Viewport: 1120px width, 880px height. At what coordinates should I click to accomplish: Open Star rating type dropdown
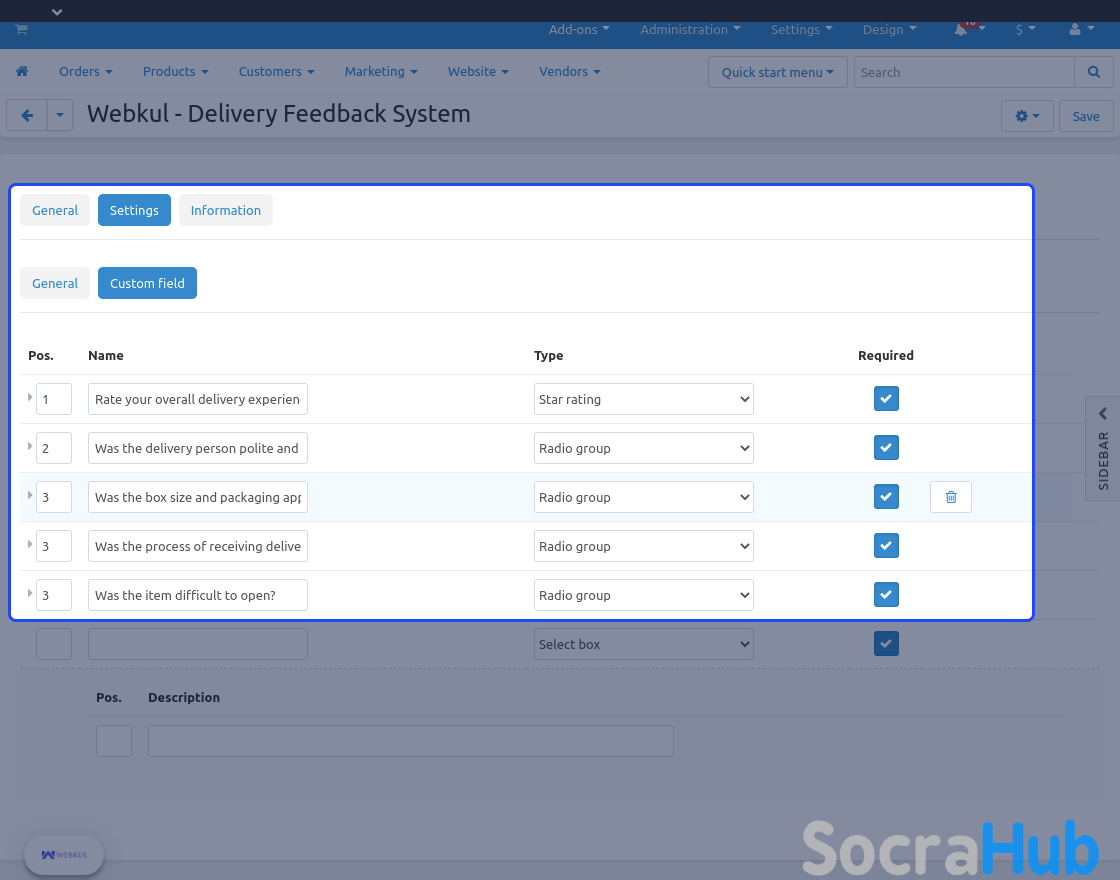644,399
